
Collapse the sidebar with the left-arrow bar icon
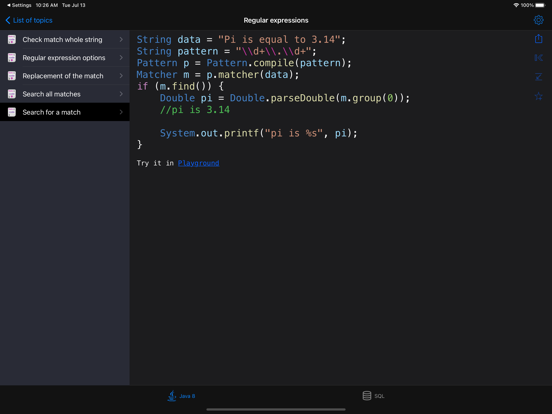click(x=538, y=58)
